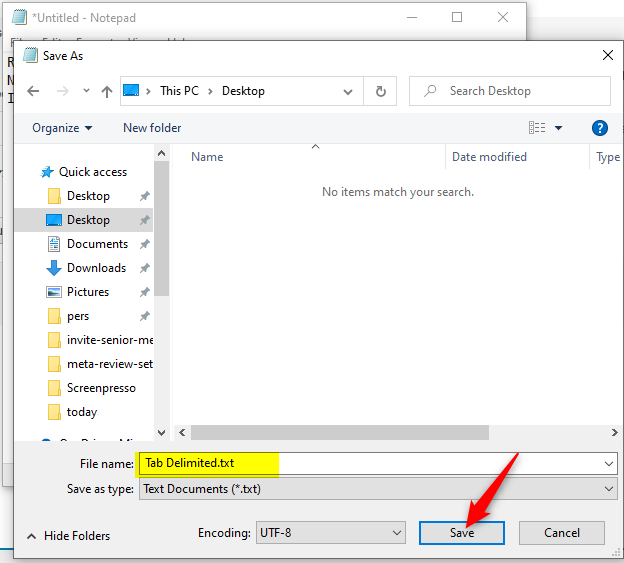The image size is (624, 563).
Task: Click pin icon beside pers
Action: click(144, 316)
